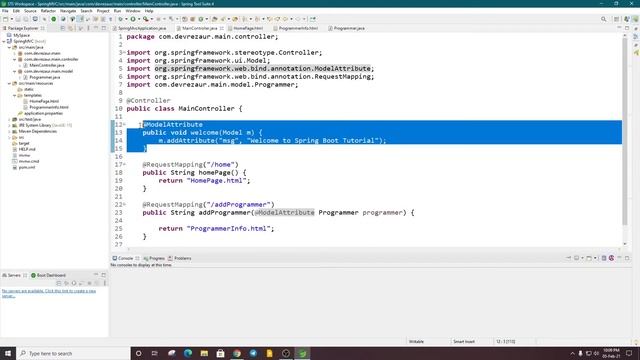Collapse the SpringMVC project node
This screenshot has height=360, width=640.
pyautogui.click(x=4, y=41)
